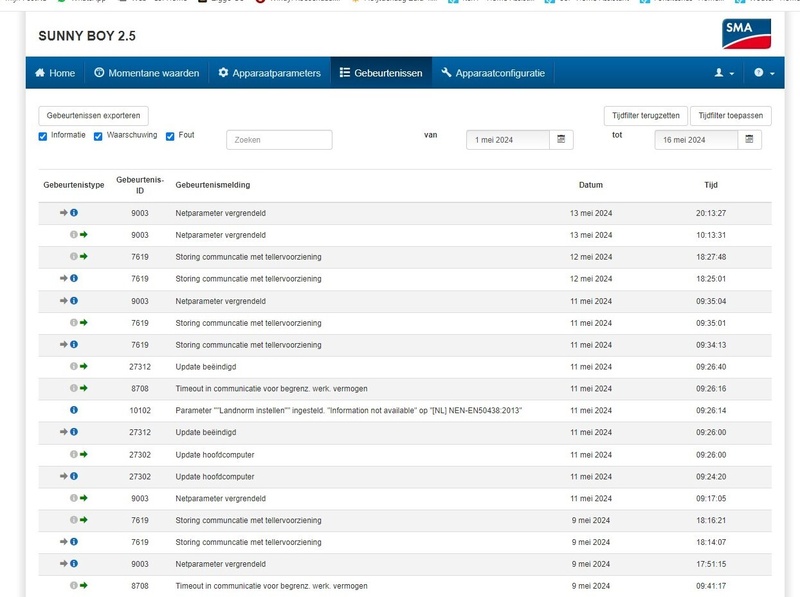Screen dimensions: 800x597
Task: Open the Home tab
Action: click(55, 73)
